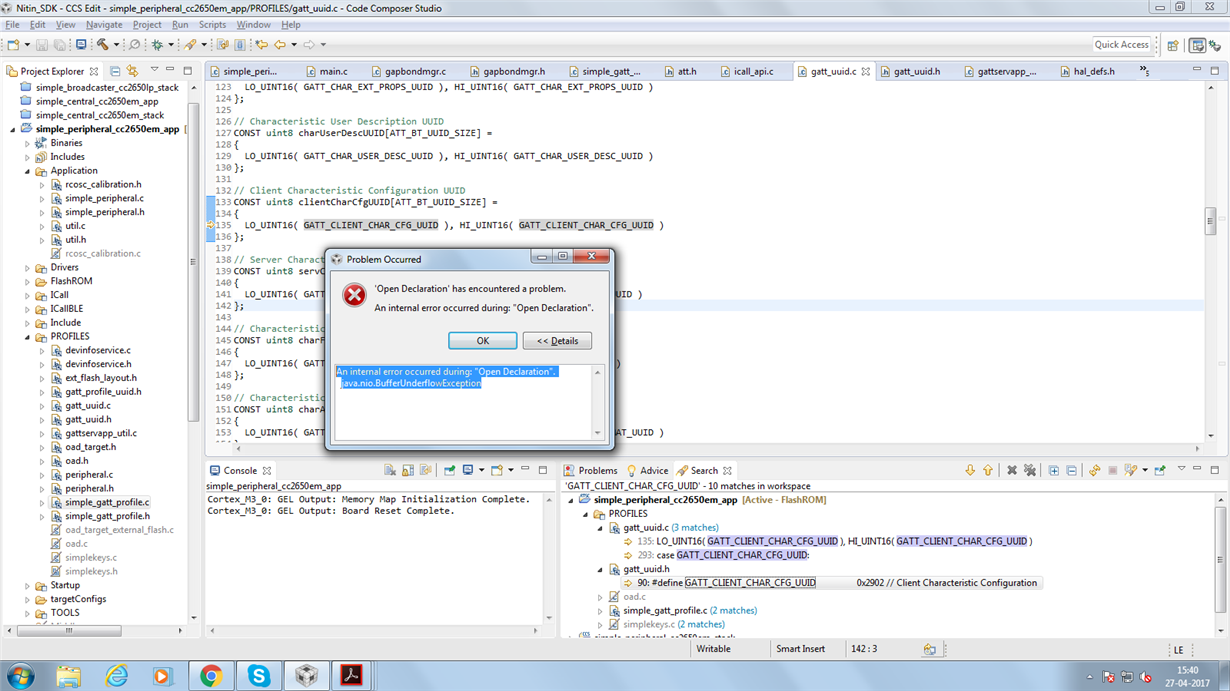Open the Run menu
The width and height of the screenshot is (1230, 691).
pos(180,25)
